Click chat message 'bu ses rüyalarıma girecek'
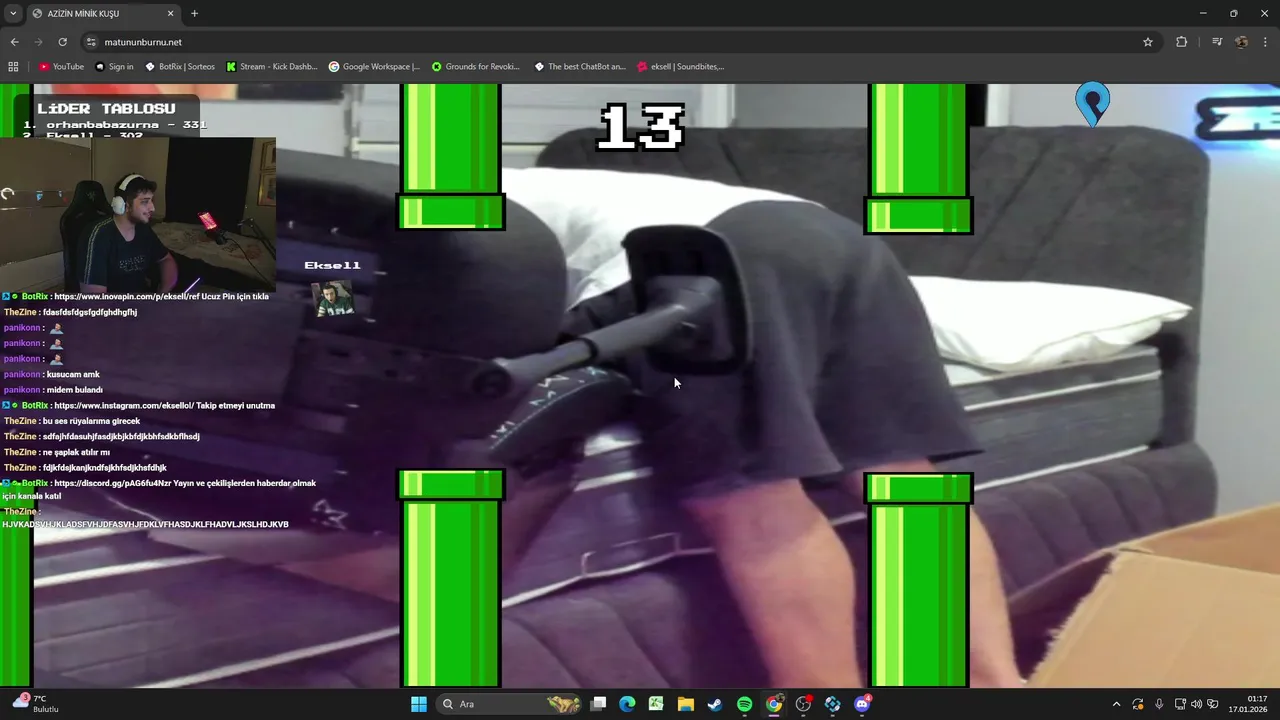The image size is (1280, 720). click(91, 421)
